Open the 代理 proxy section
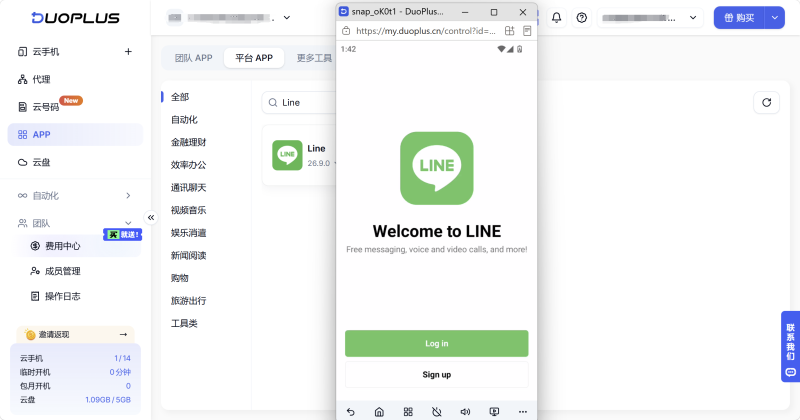The width and height of the screenshot is (800, 420). [41, 79]
